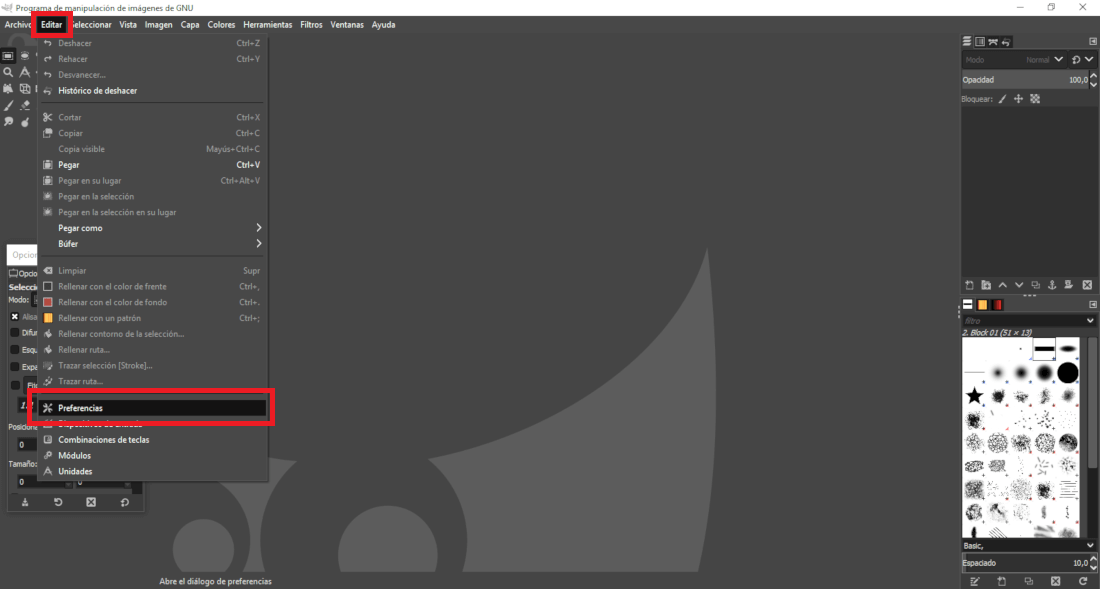Screen dimensions: 1100x589
Task: Enable the Difuminar bordes checkbox
Action: coord(15,333)
